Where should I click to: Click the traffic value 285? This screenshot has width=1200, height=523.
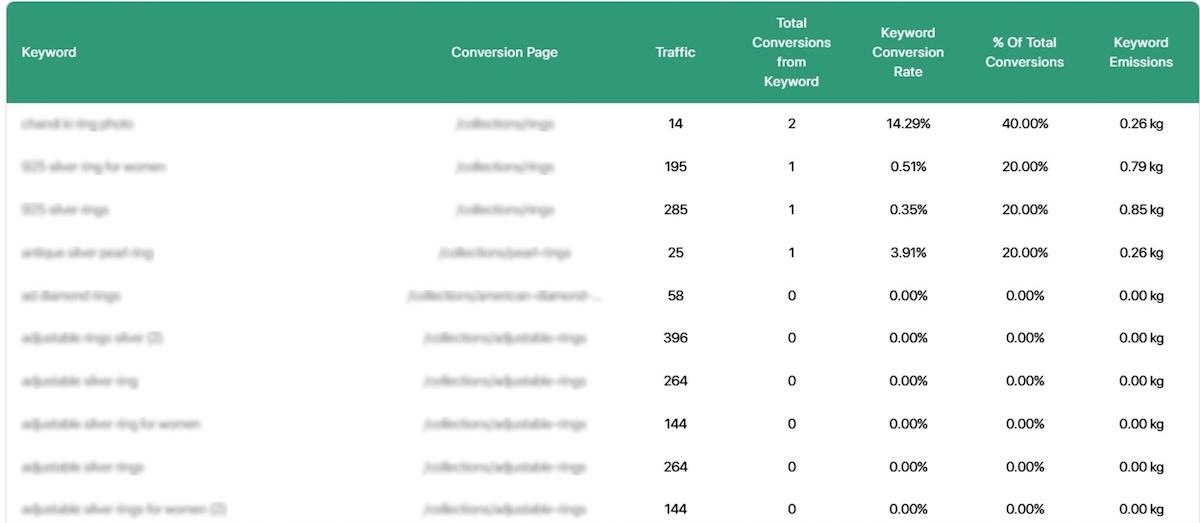(675, 210)
